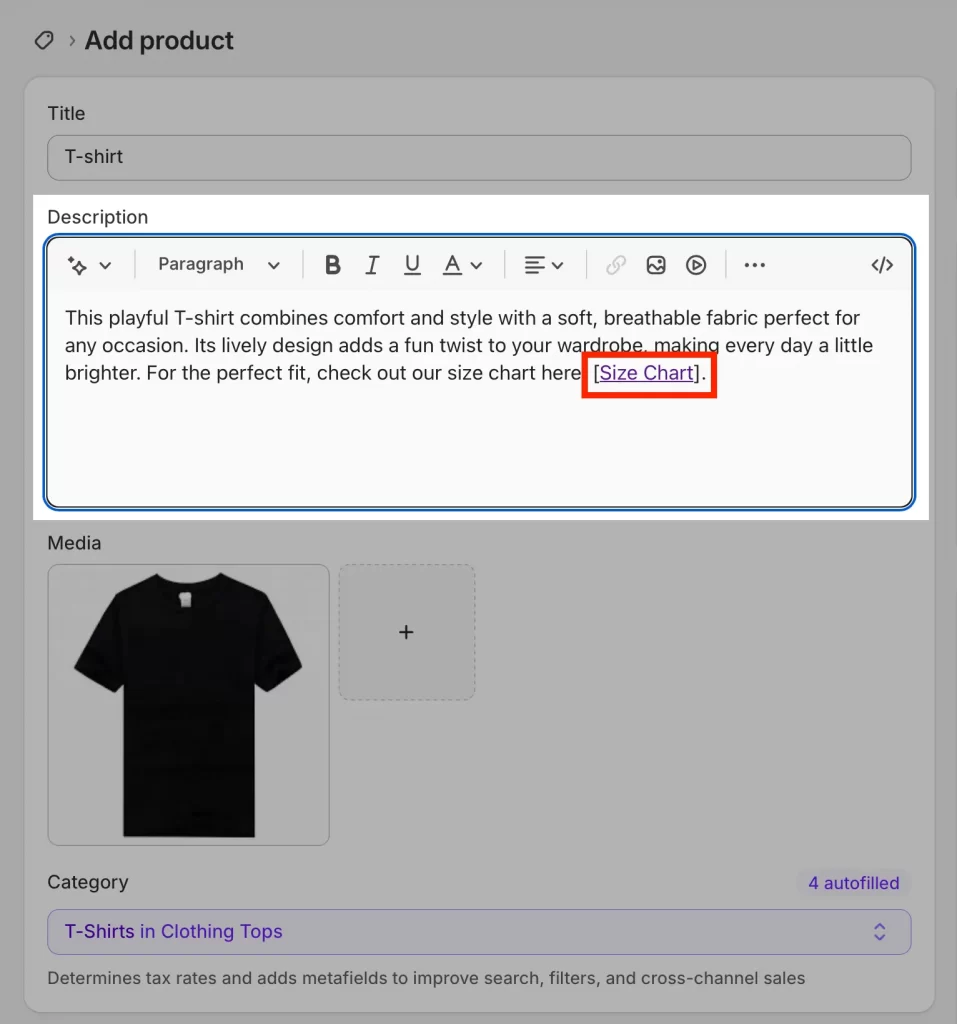Click the Category label
Image resolution: width=957 pixels, height=1024 pixels.
(88, 882)
